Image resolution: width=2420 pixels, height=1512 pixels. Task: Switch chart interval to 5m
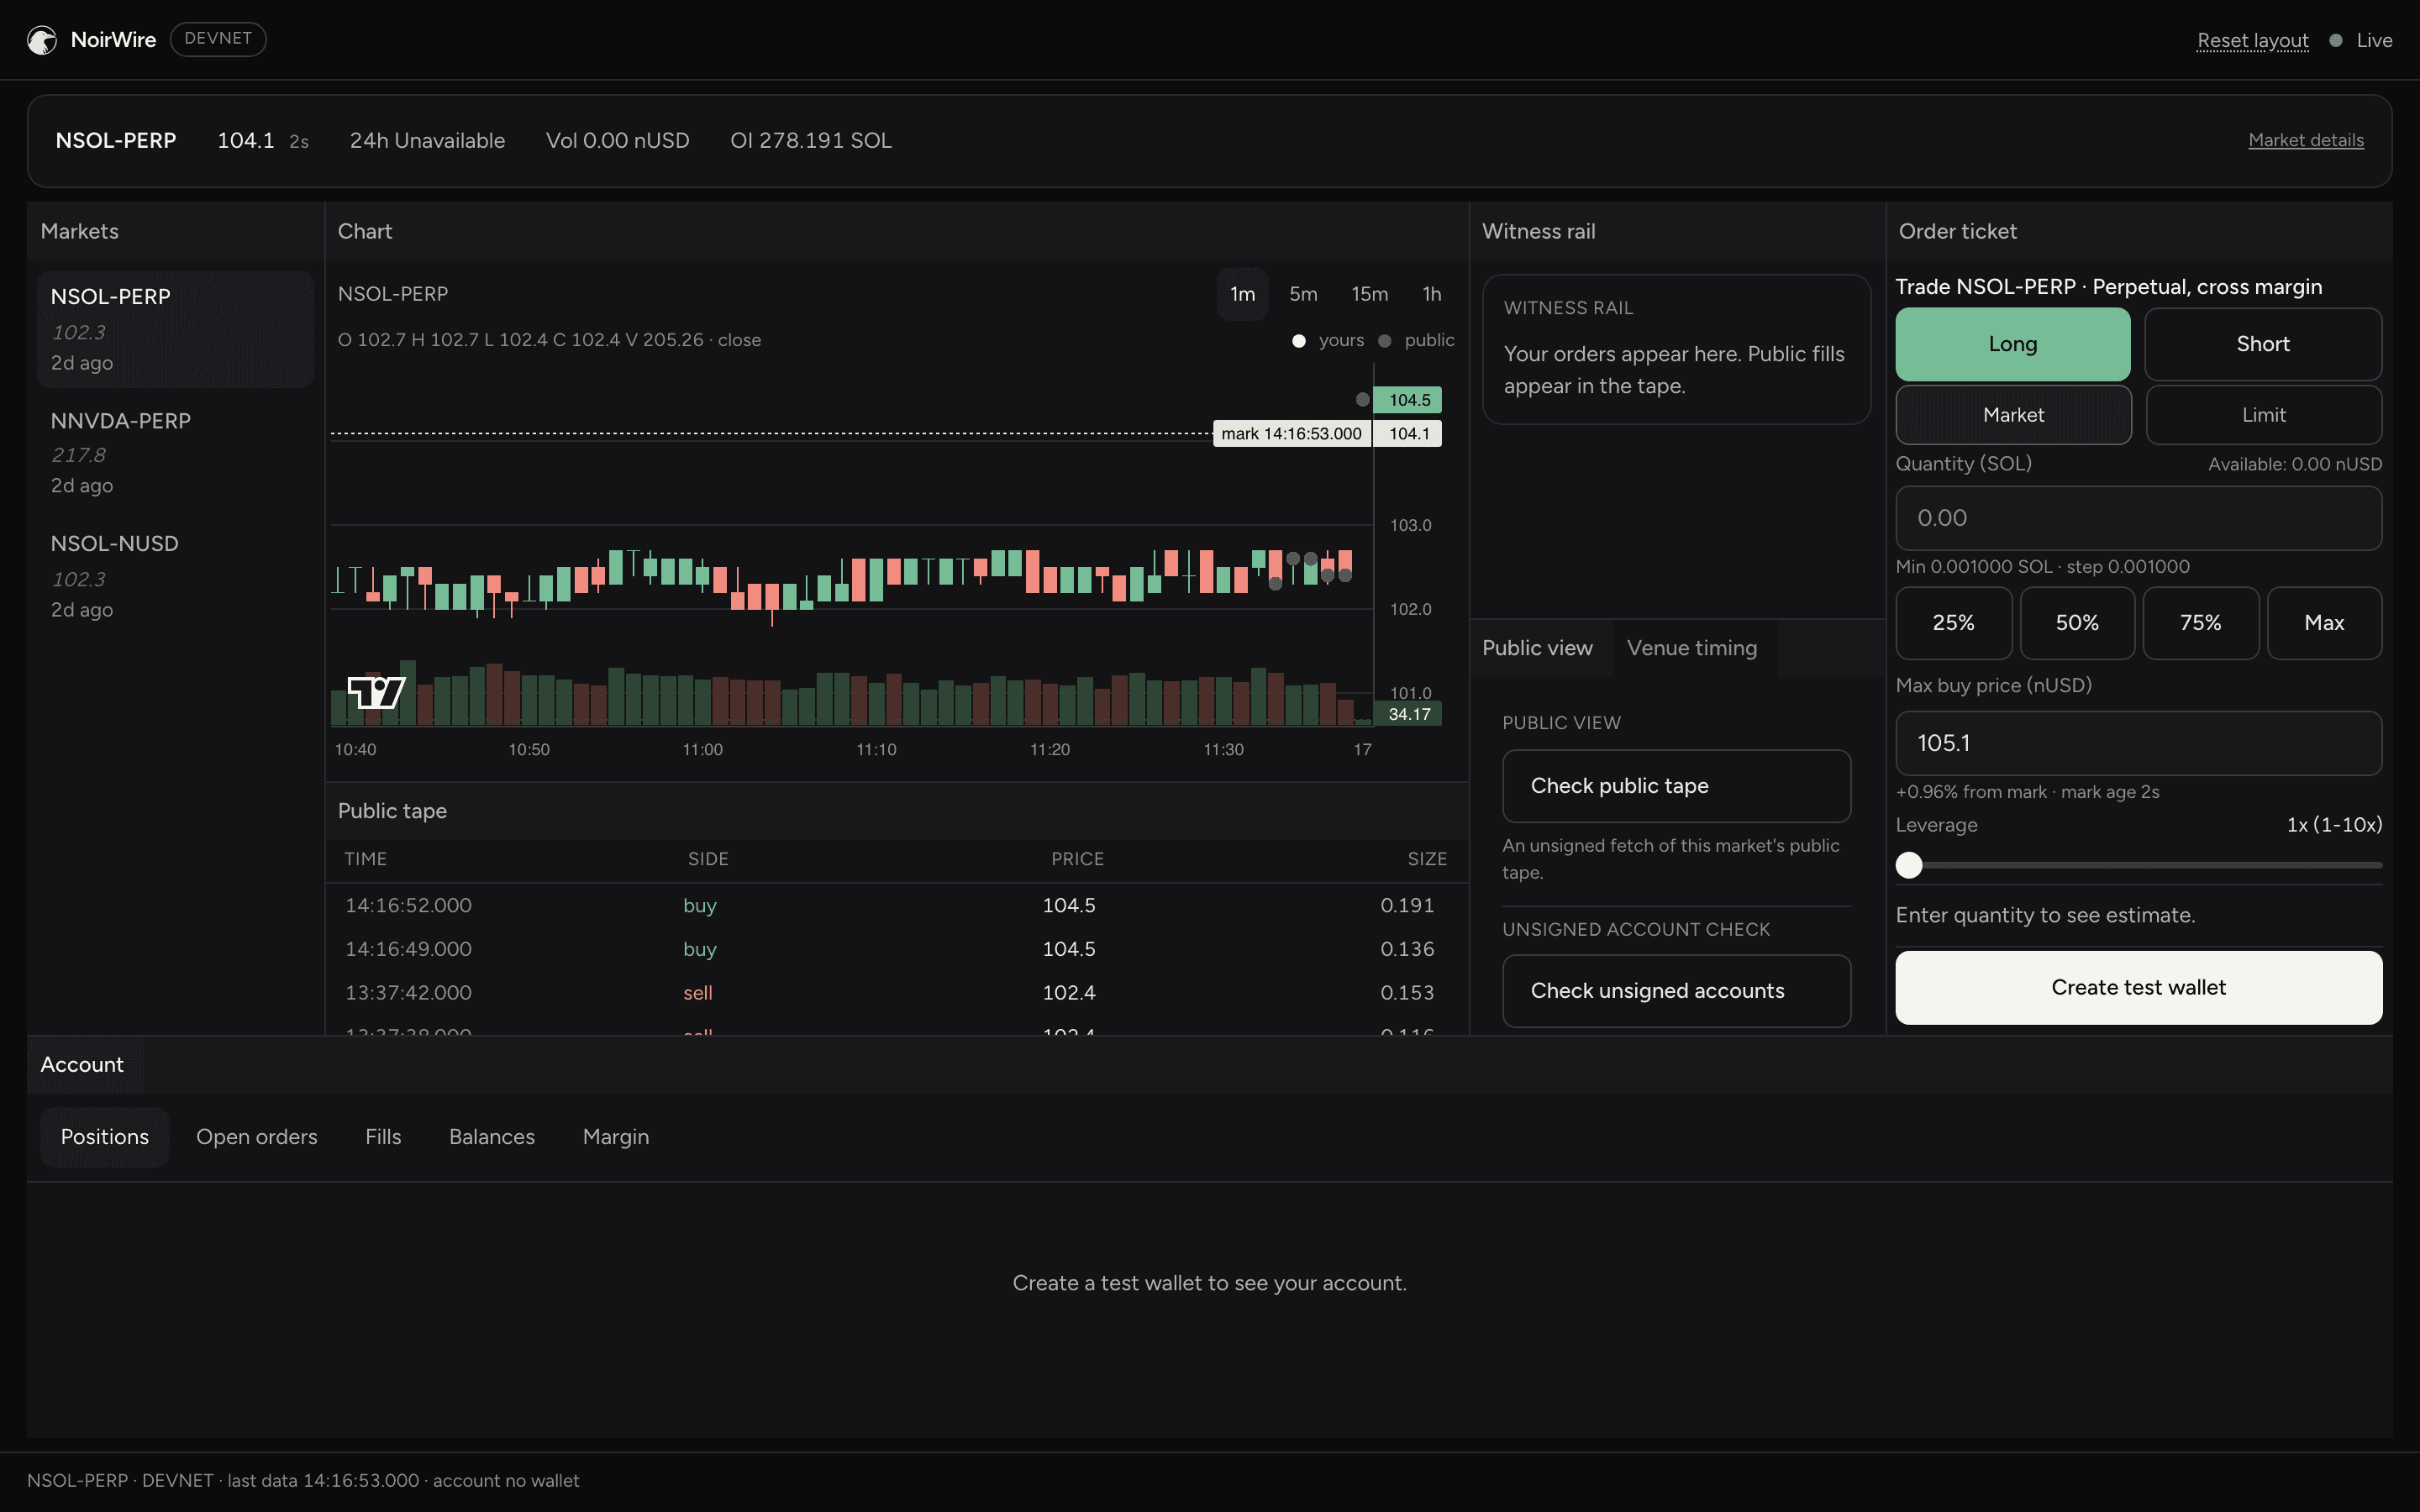1303,294
